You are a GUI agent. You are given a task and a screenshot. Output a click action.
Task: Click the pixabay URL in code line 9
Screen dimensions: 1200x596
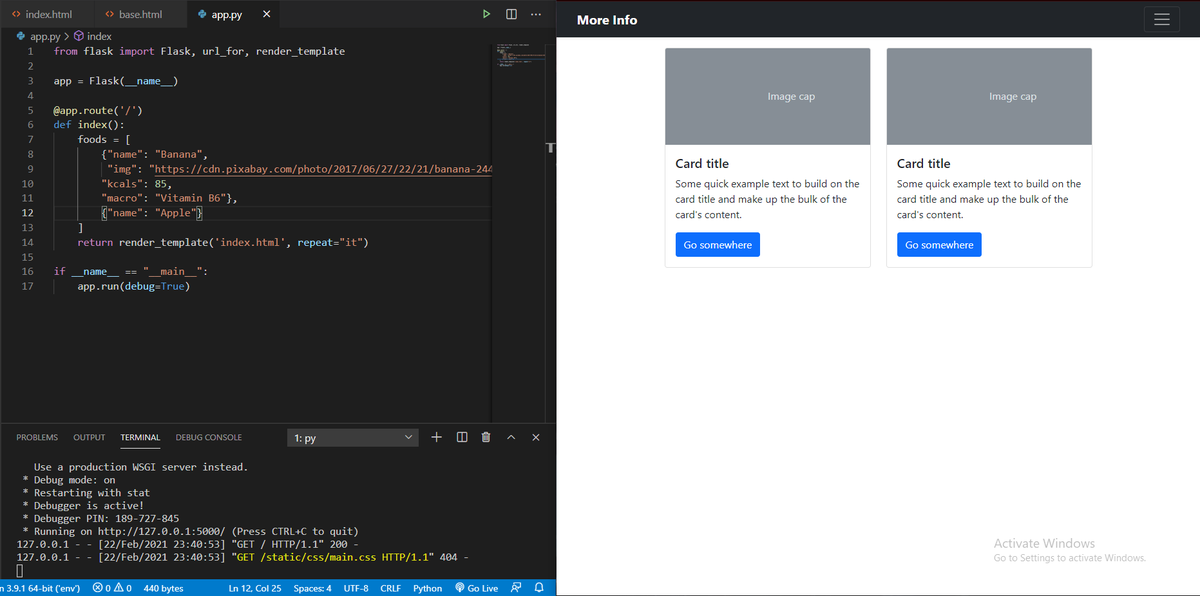point(324,169)
